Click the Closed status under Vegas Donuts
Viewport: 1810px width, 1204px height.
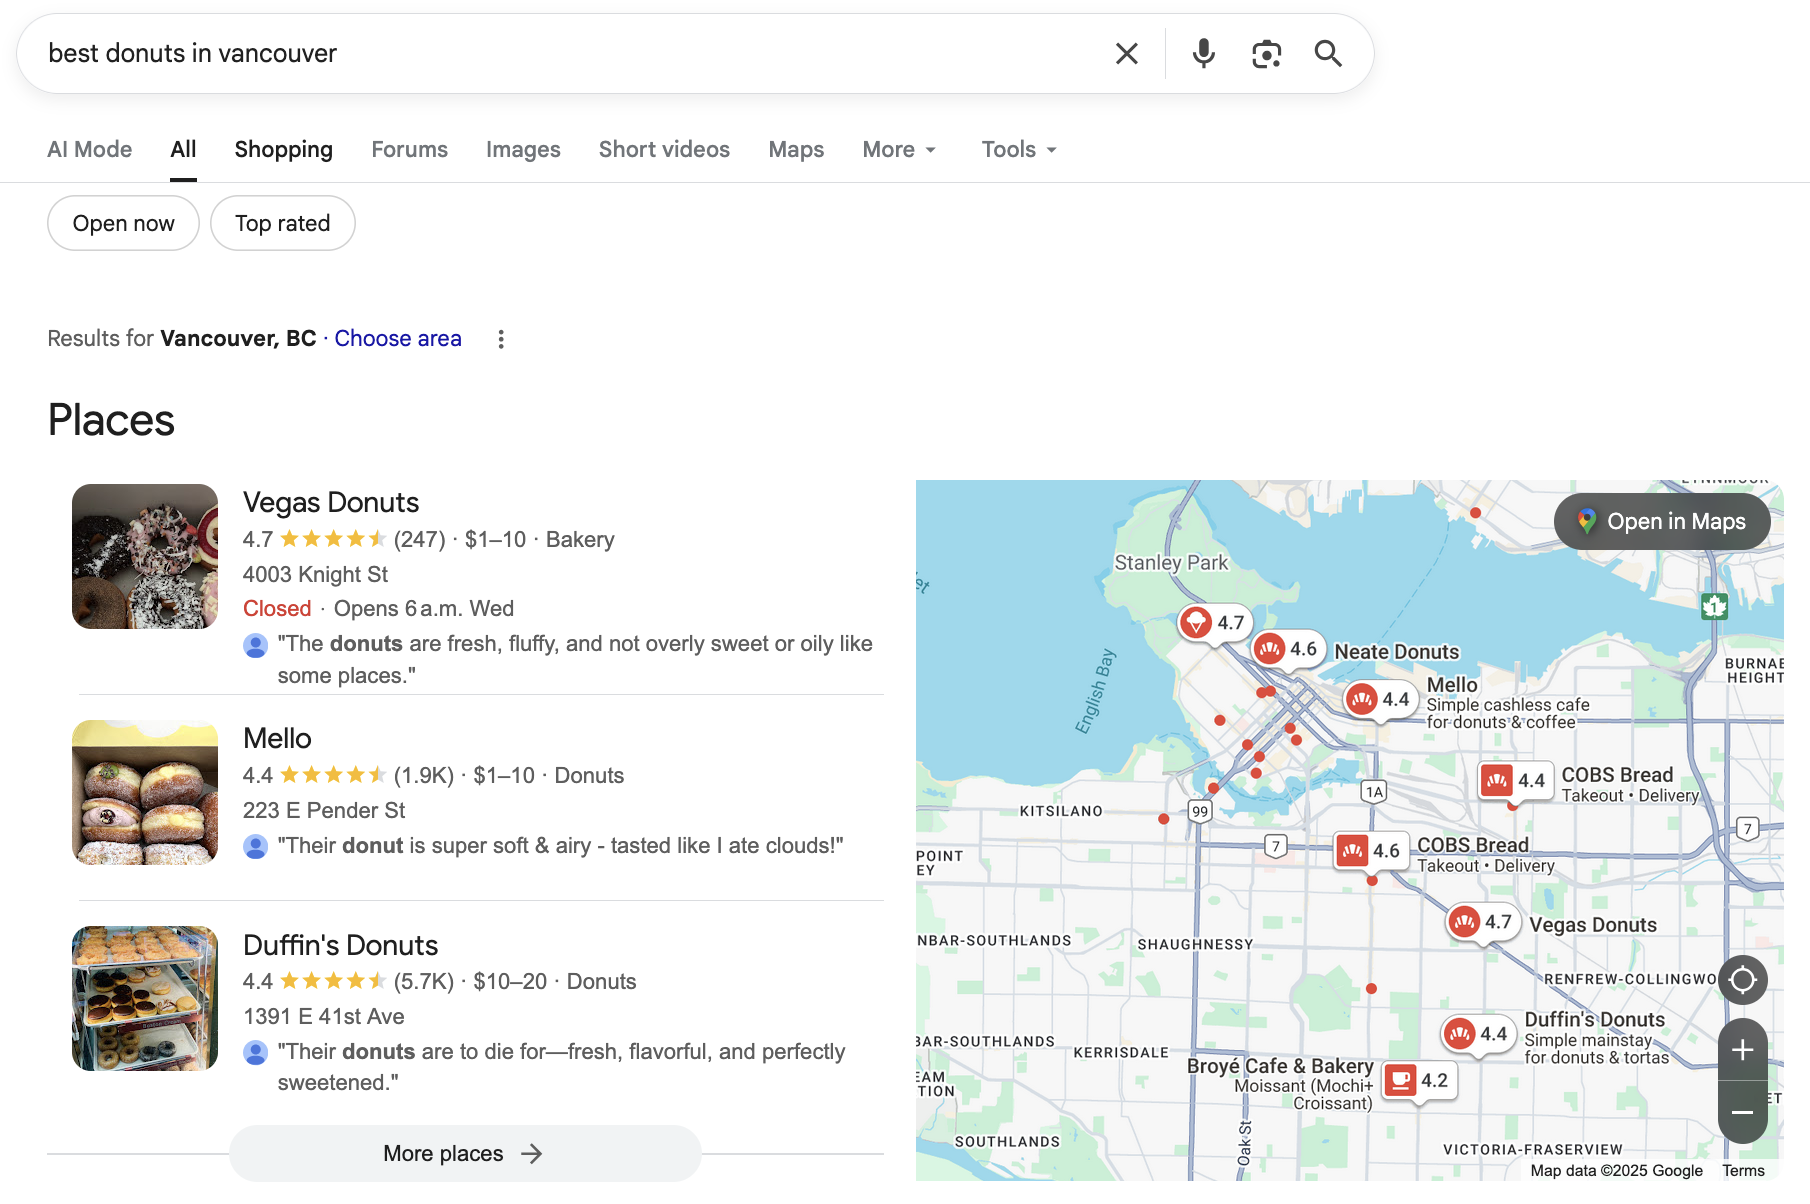[x=277, y=609]
